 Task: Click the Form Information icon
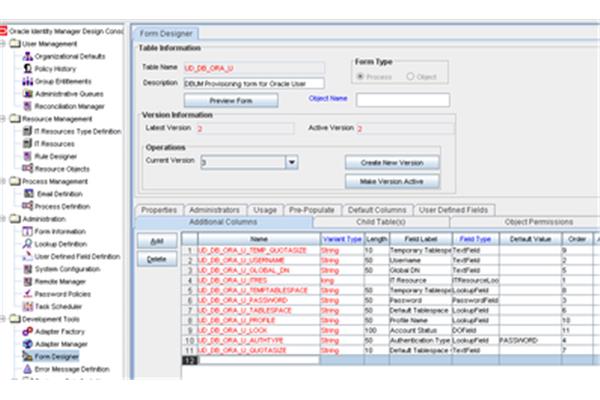(28, 231)
